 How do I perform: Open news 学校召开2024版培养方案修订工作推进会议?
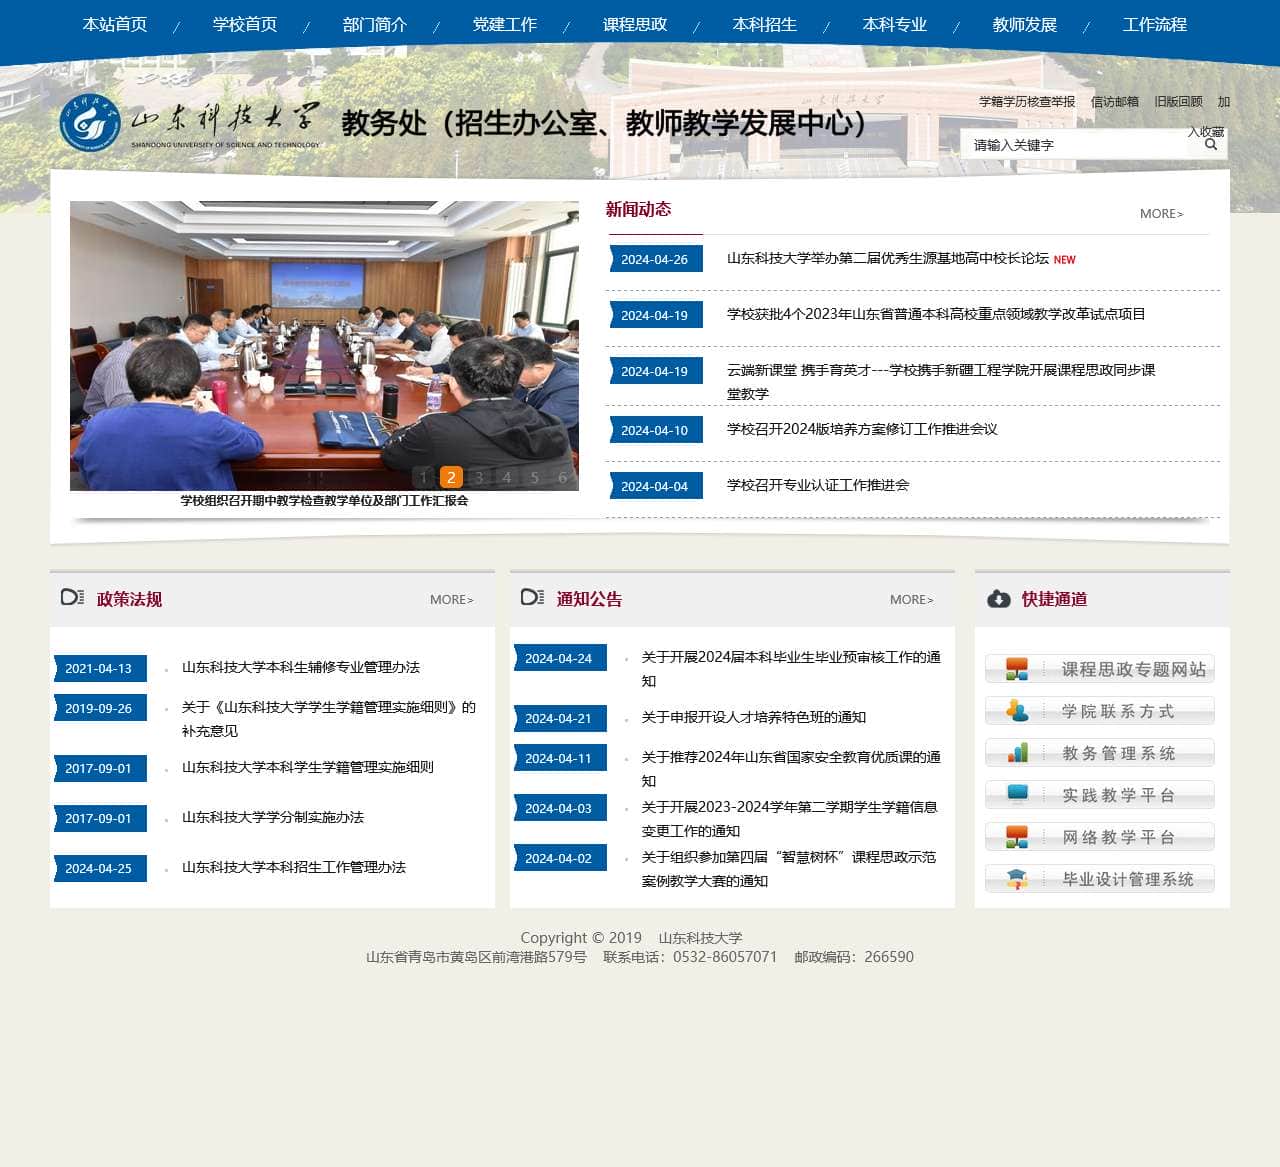click(x=862, y=429)
